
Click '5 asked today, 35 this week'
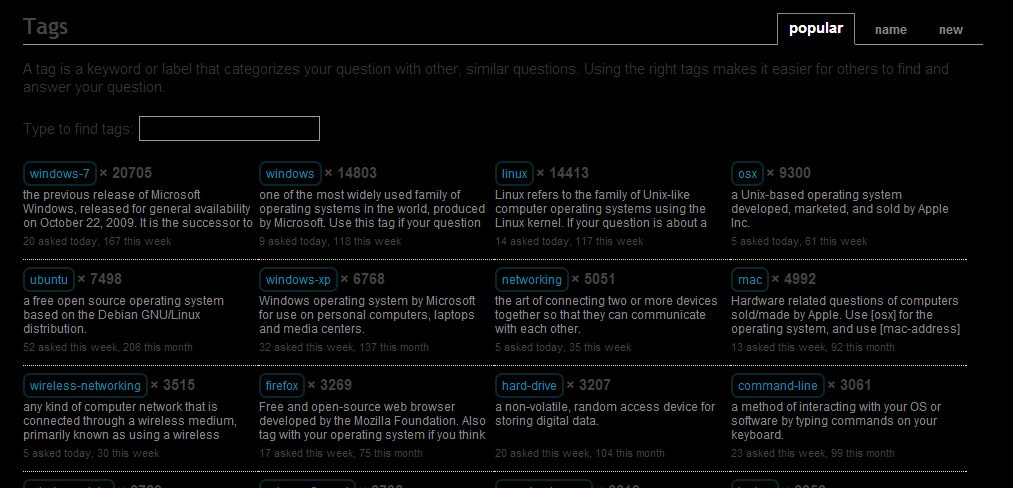point(563,347)
